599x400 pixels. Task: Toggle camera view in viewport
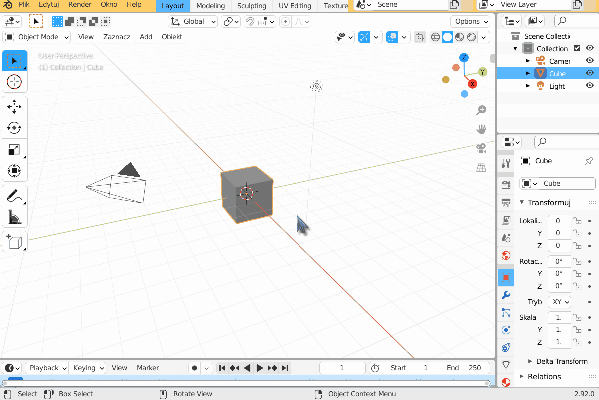point(481,148)
